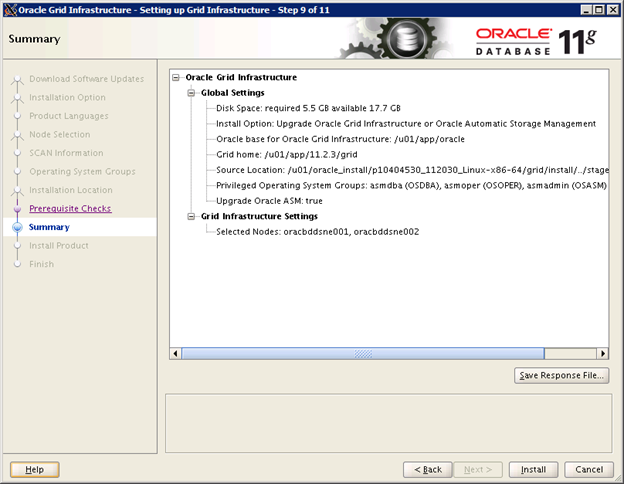The height and width of the screenshot is (484, 624).
Task: Click the horizontal scrollbar left arrow
Action: point(176,353)
